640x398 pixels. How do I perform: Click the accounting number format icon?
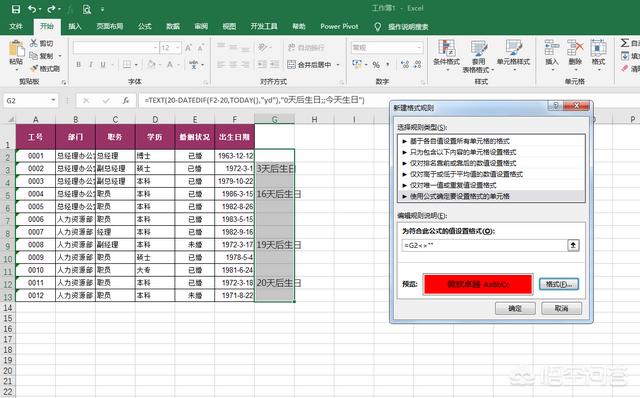pyautogui.click(x=357, y=64)
